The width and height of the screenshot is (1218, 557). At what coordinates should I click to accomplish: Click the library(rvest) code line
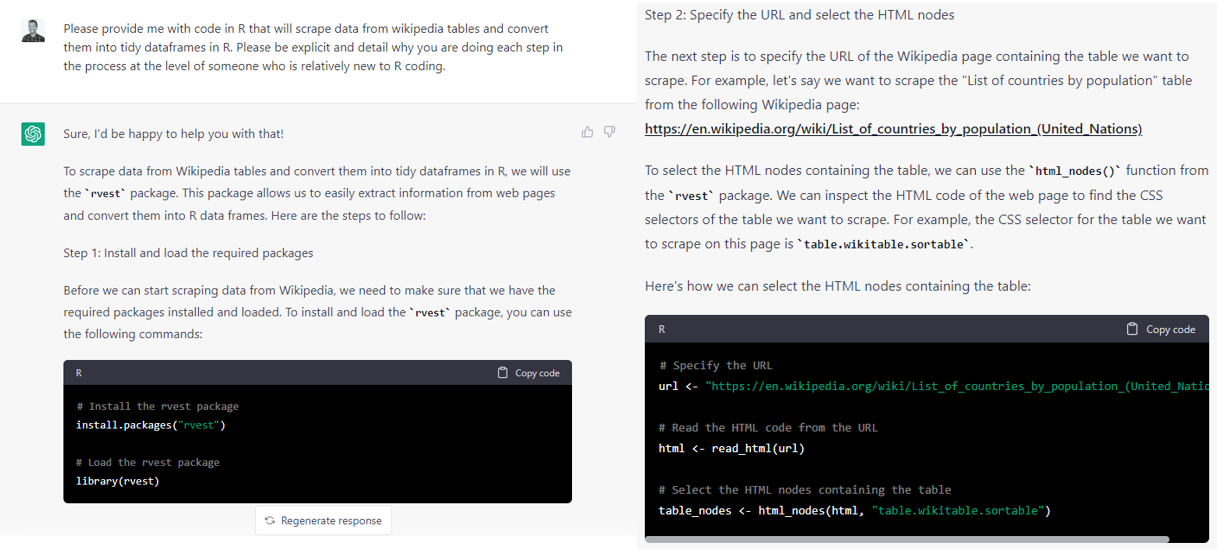coord(118,481)
